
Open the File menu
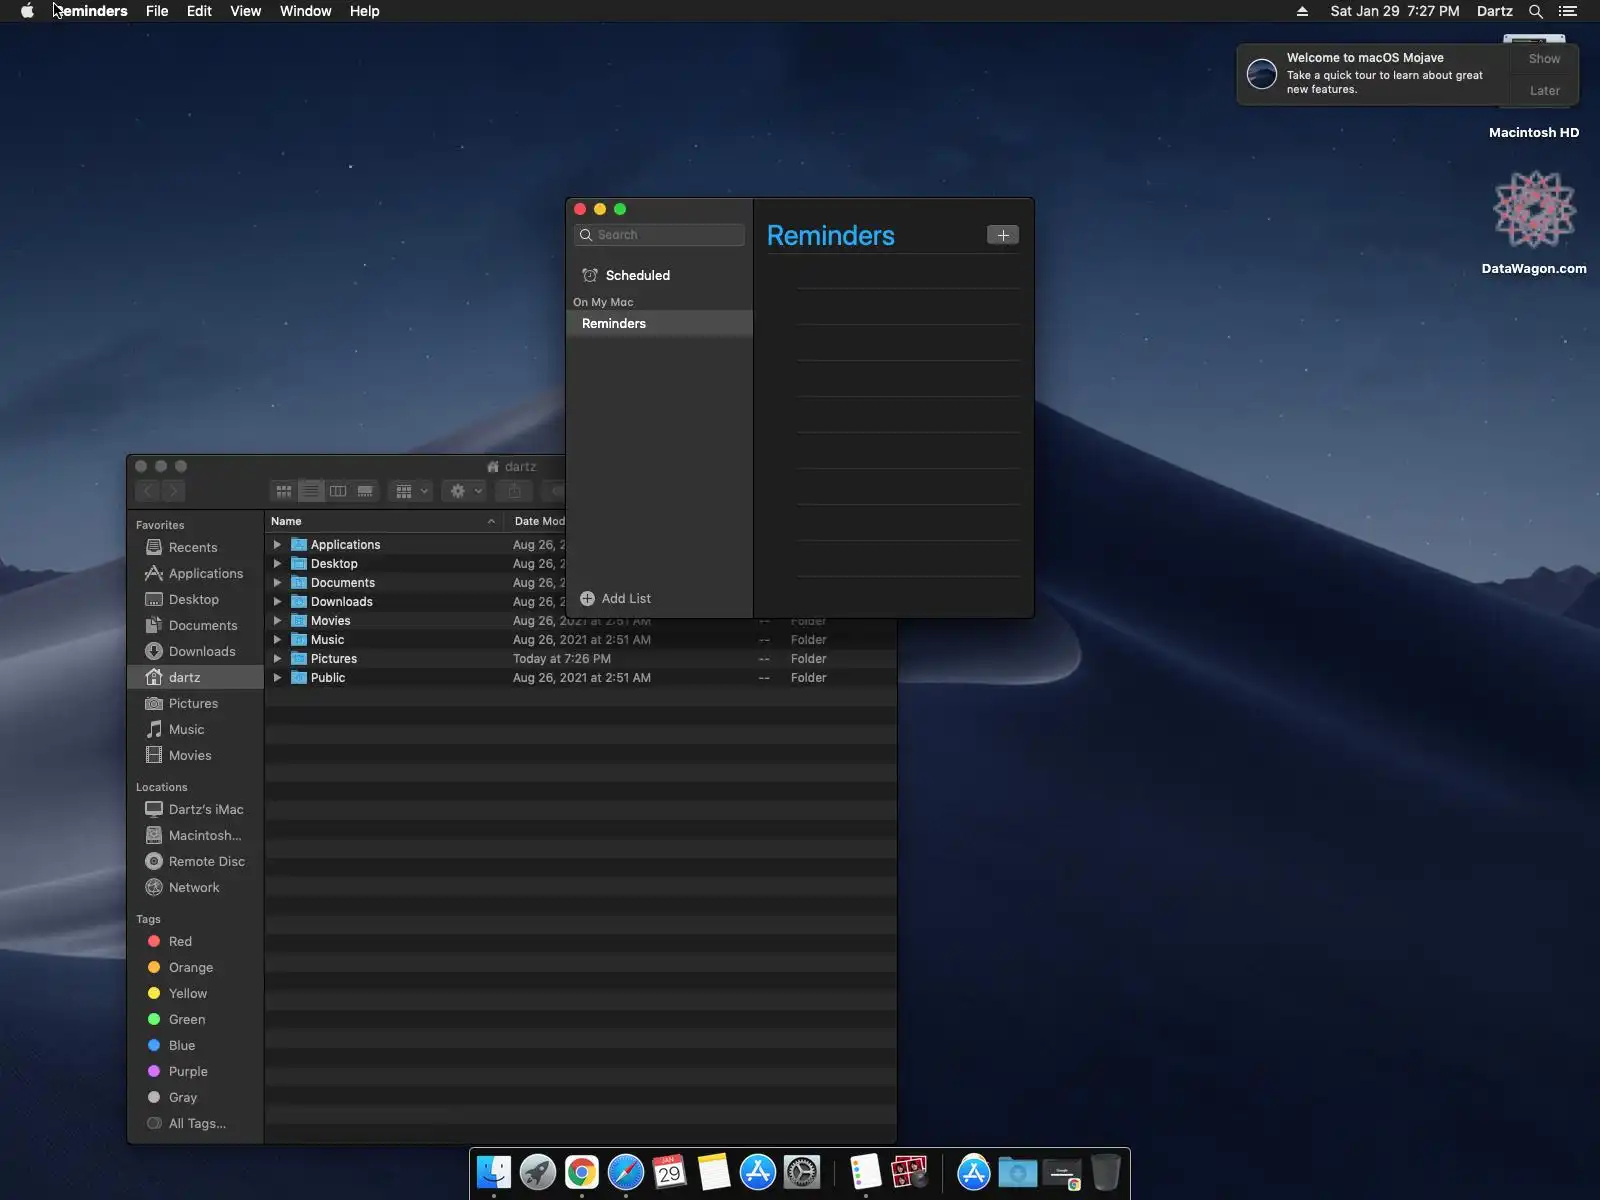pyautogui.click(x=157, y=11)
